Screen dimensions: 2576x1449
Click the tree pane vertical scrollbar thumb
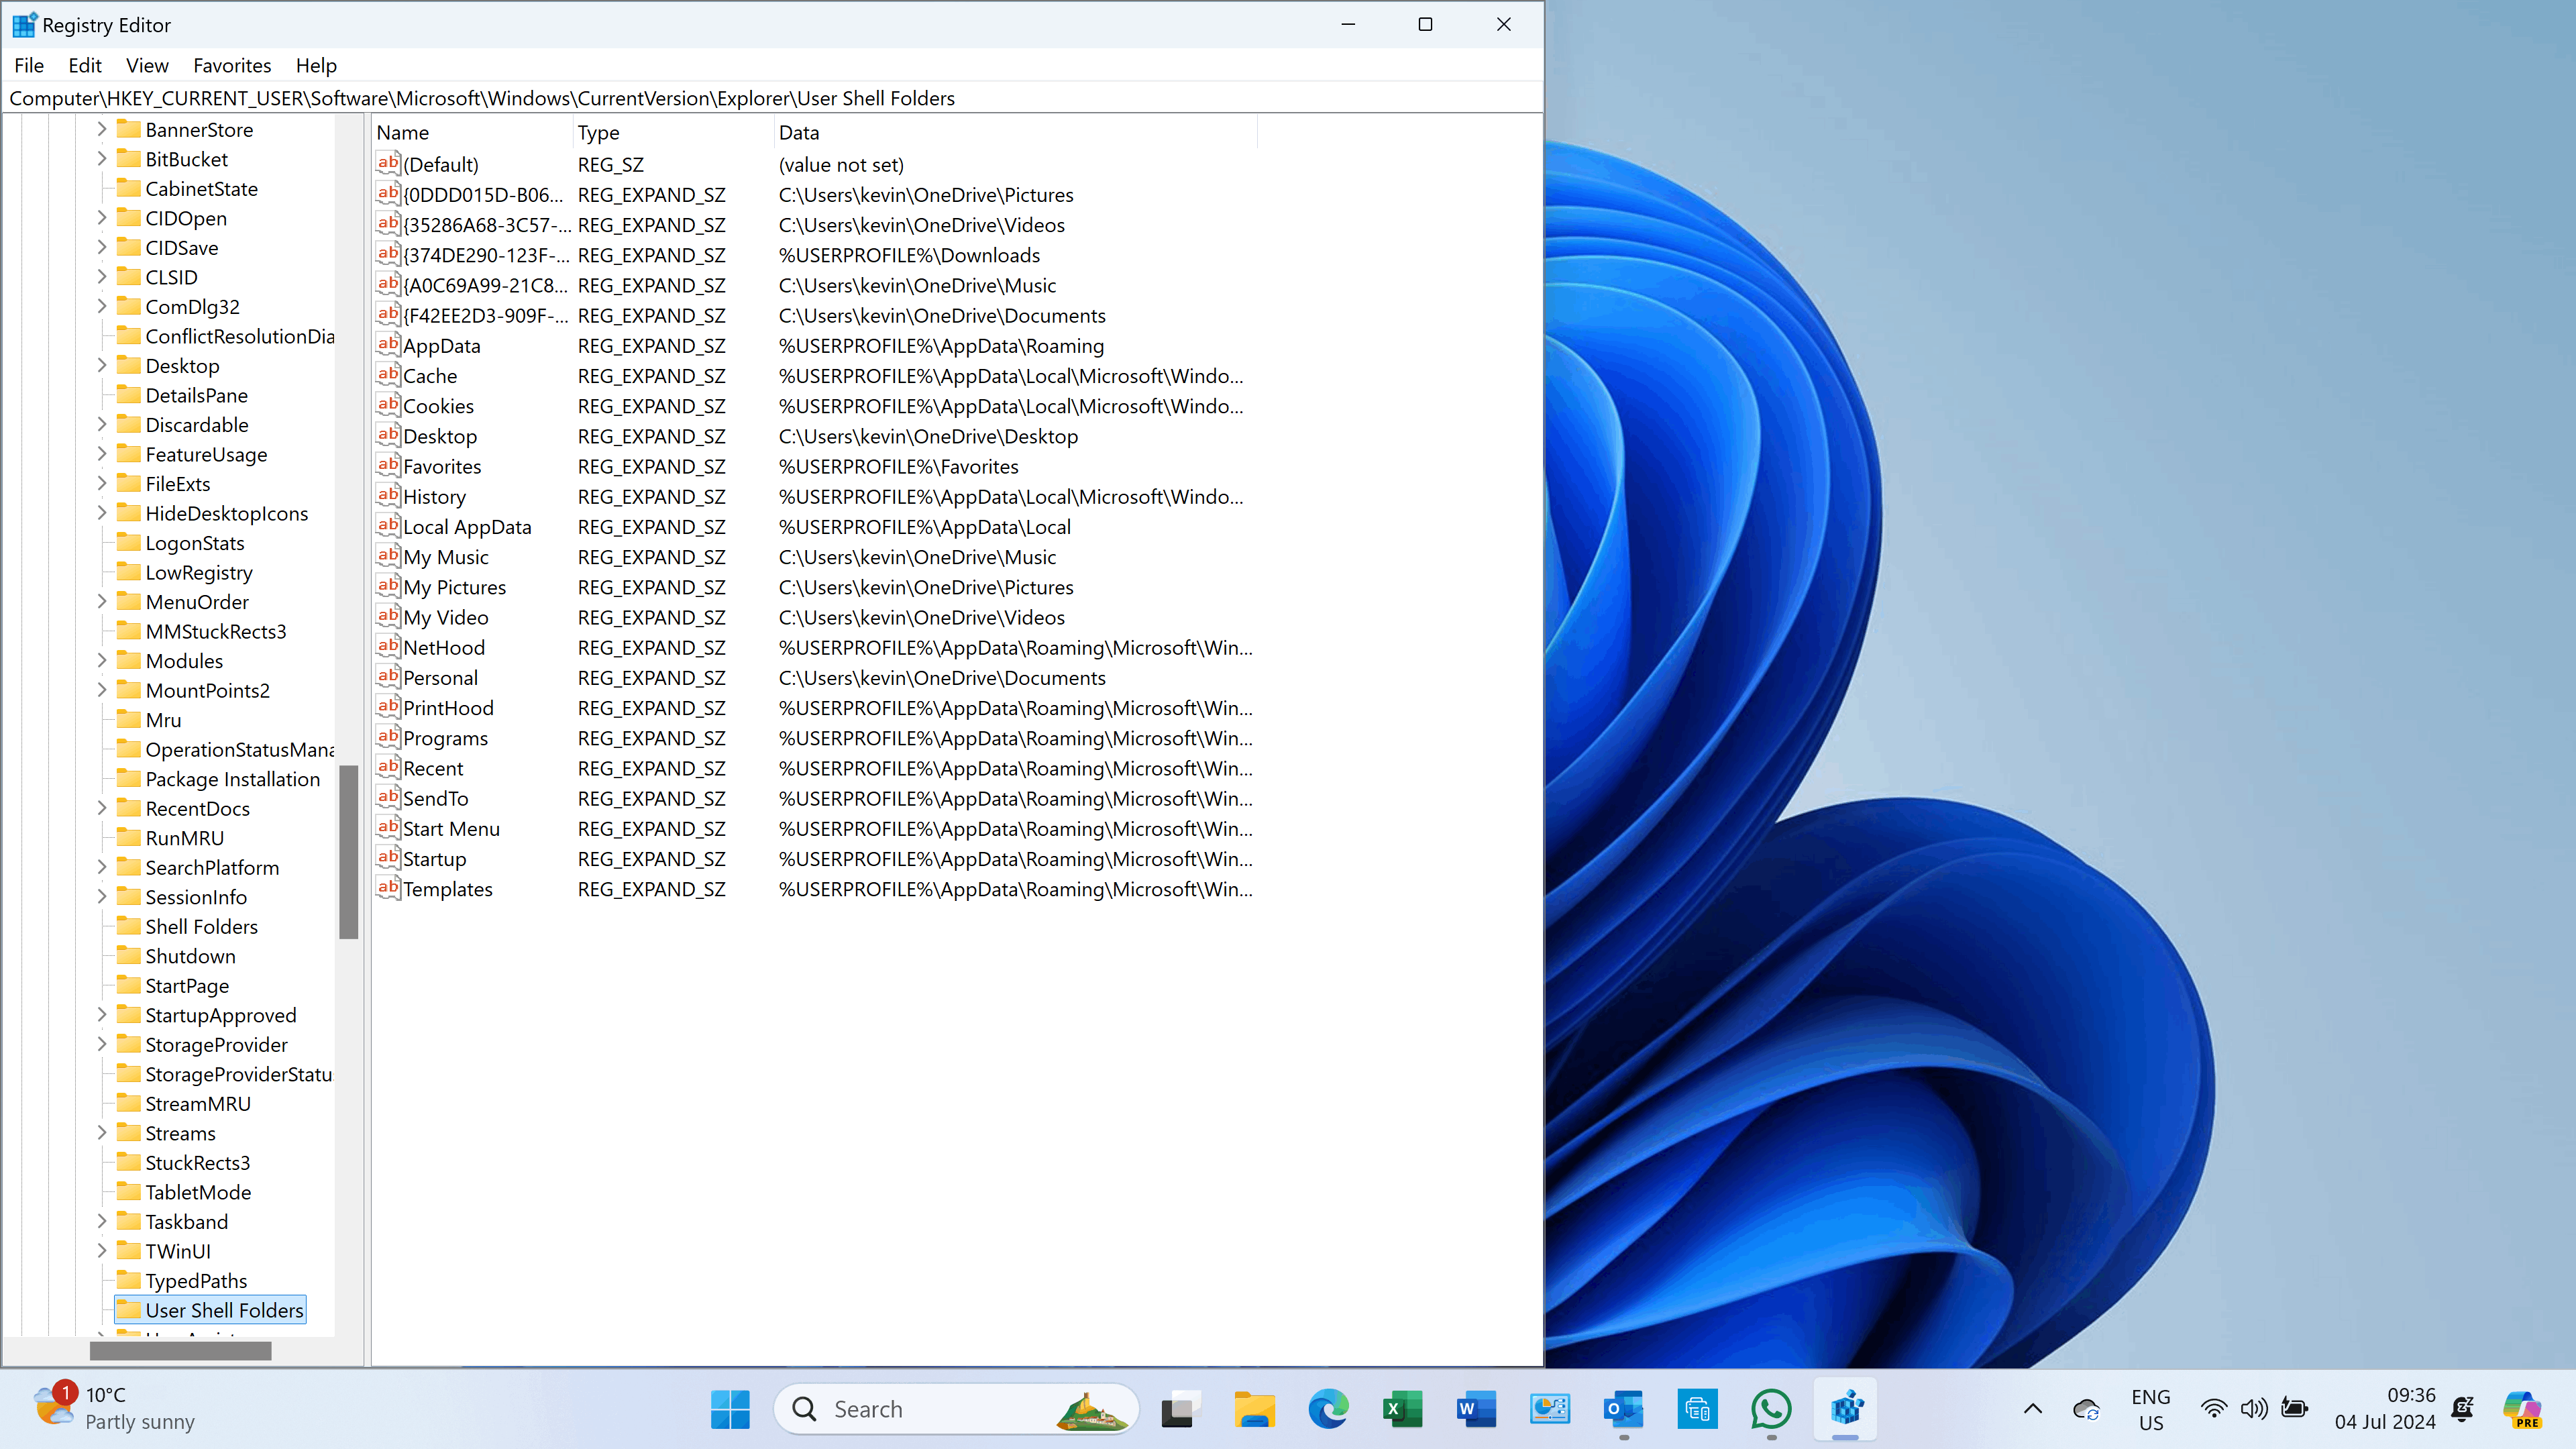pyautogui.click(x=348, y=852)
